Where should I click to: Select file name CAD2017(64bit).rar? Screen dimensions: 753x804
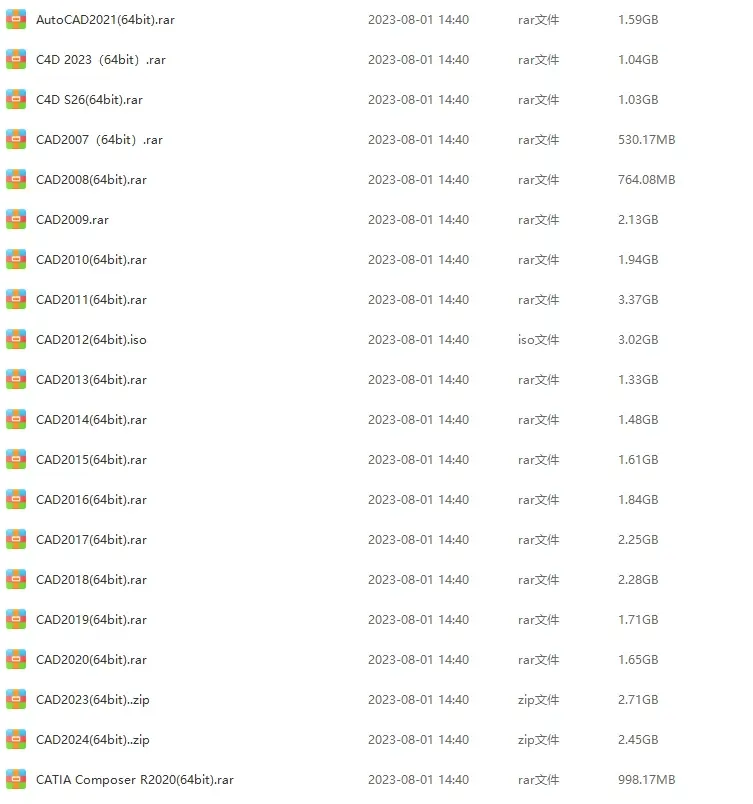tap(91, 539)
